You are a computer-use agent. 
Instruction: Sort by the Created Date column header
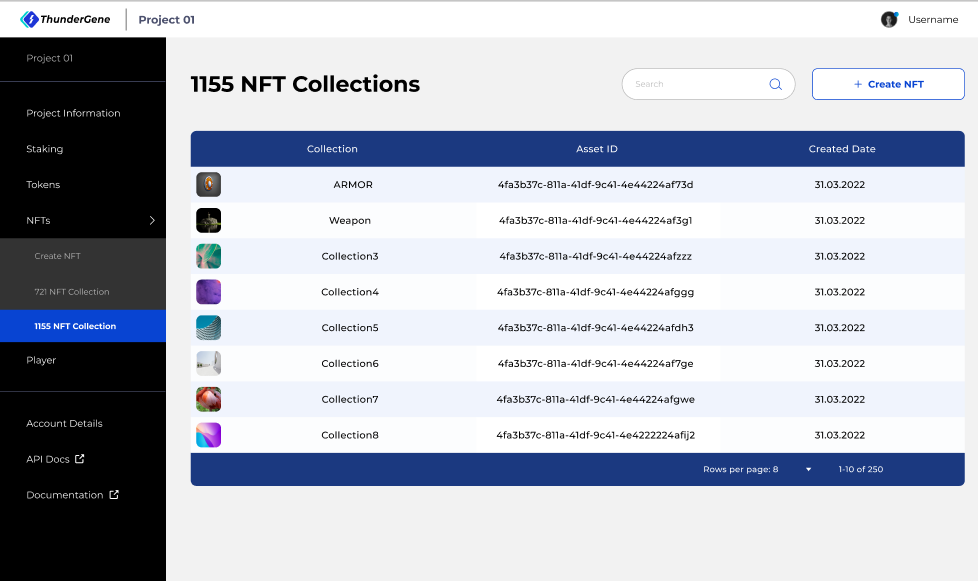coord(842,149)
